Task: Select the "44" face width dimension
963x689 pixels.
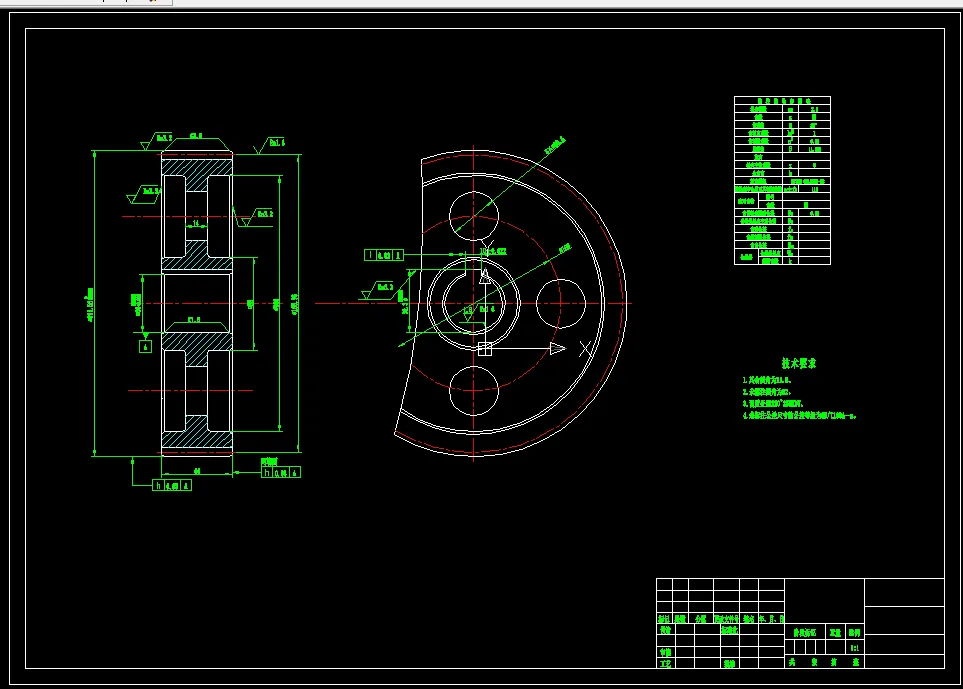Action: click(197, 471)
